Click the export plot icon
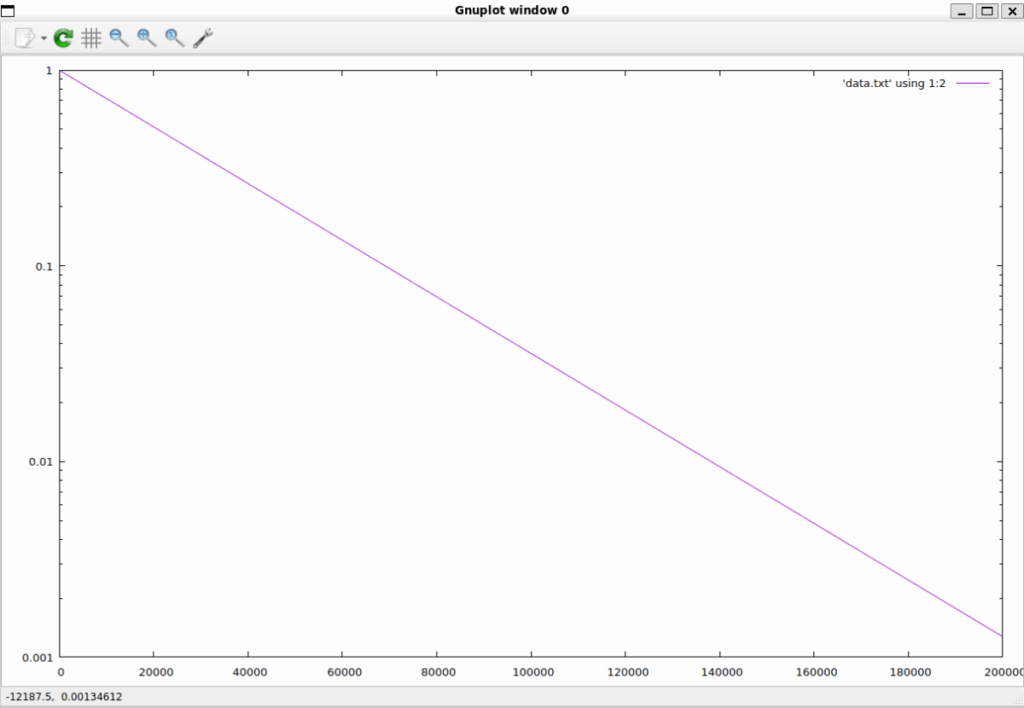Screen dimensions: 1024x708 click(x=24, y=38)
